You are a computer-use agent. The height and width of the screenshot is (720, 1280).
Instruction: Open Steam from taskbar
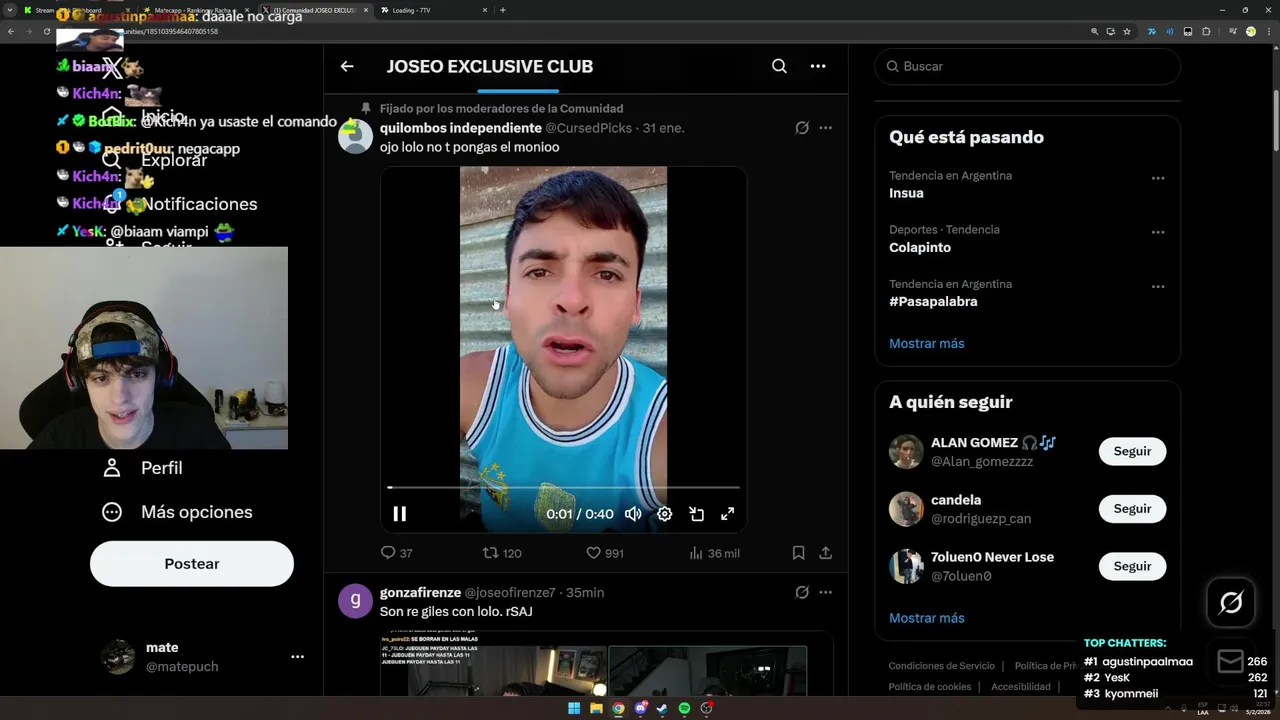click(662, 708)
